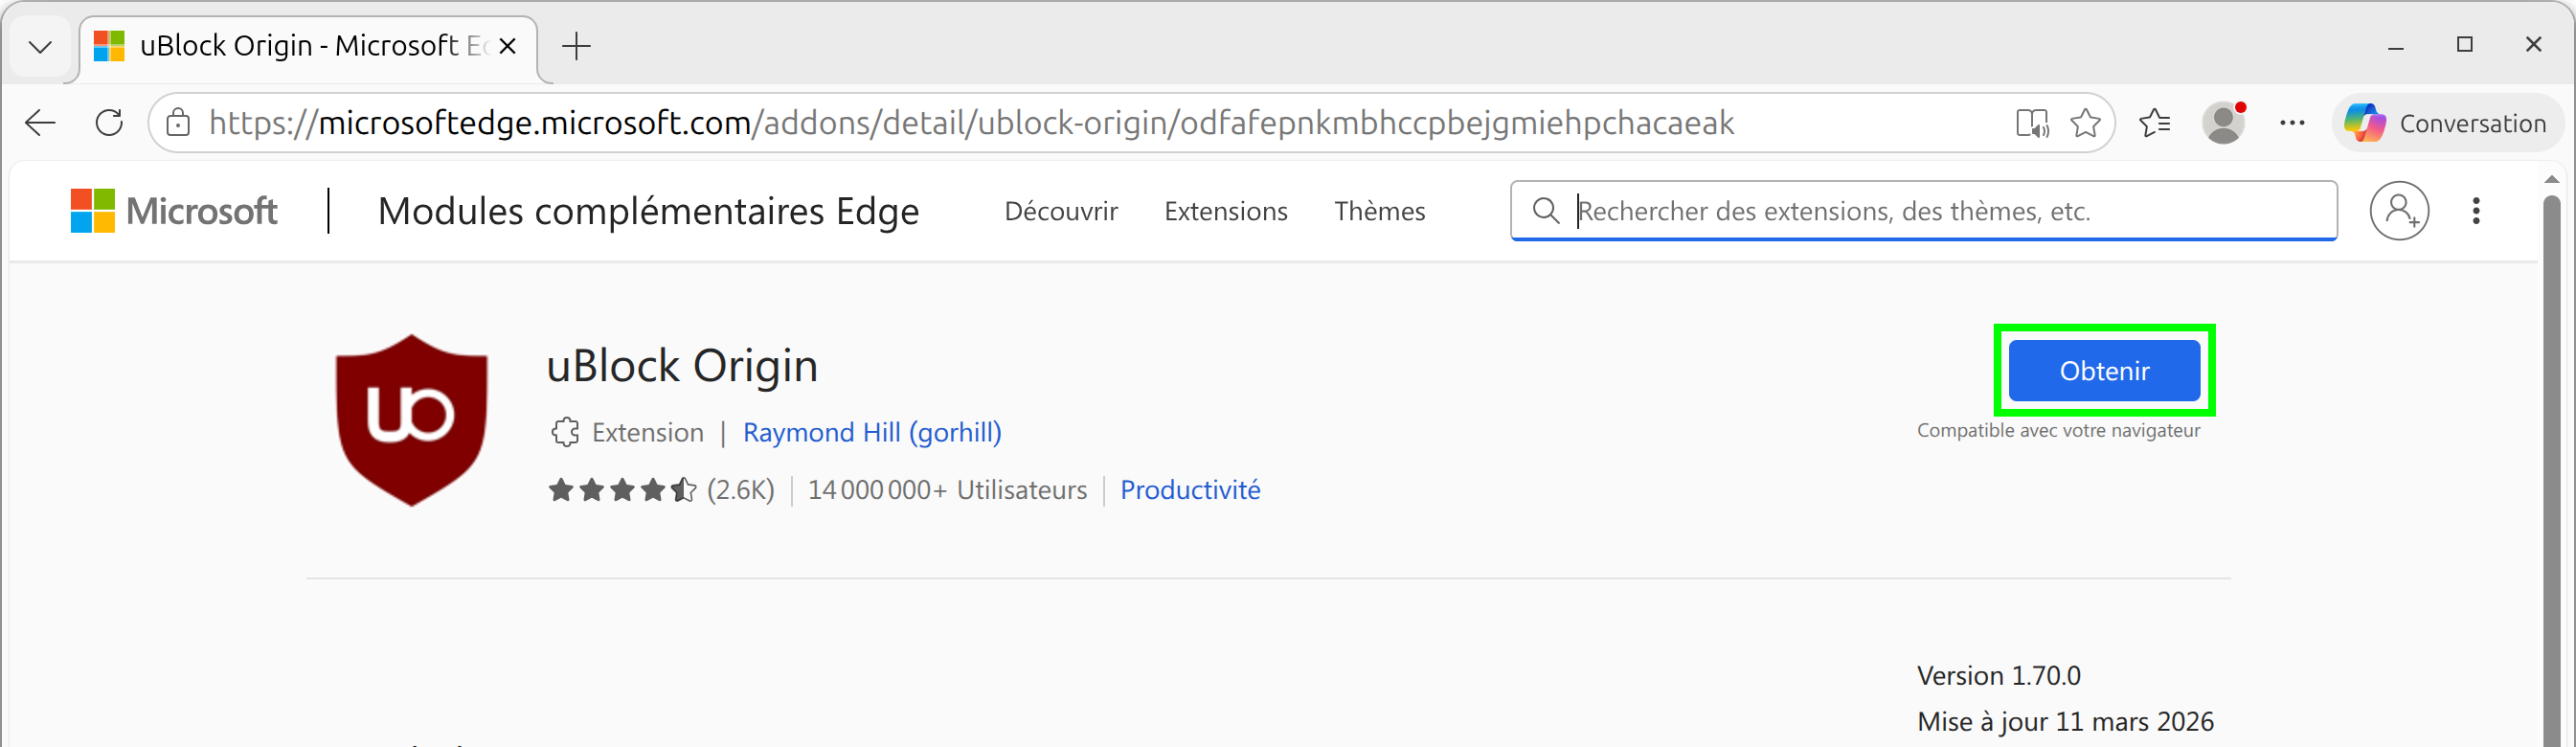The height and width of the screenshot is (747, 2576).
Task: Open Raymond Hill (gorhill) developer link
Action: (x=871, y=432)
